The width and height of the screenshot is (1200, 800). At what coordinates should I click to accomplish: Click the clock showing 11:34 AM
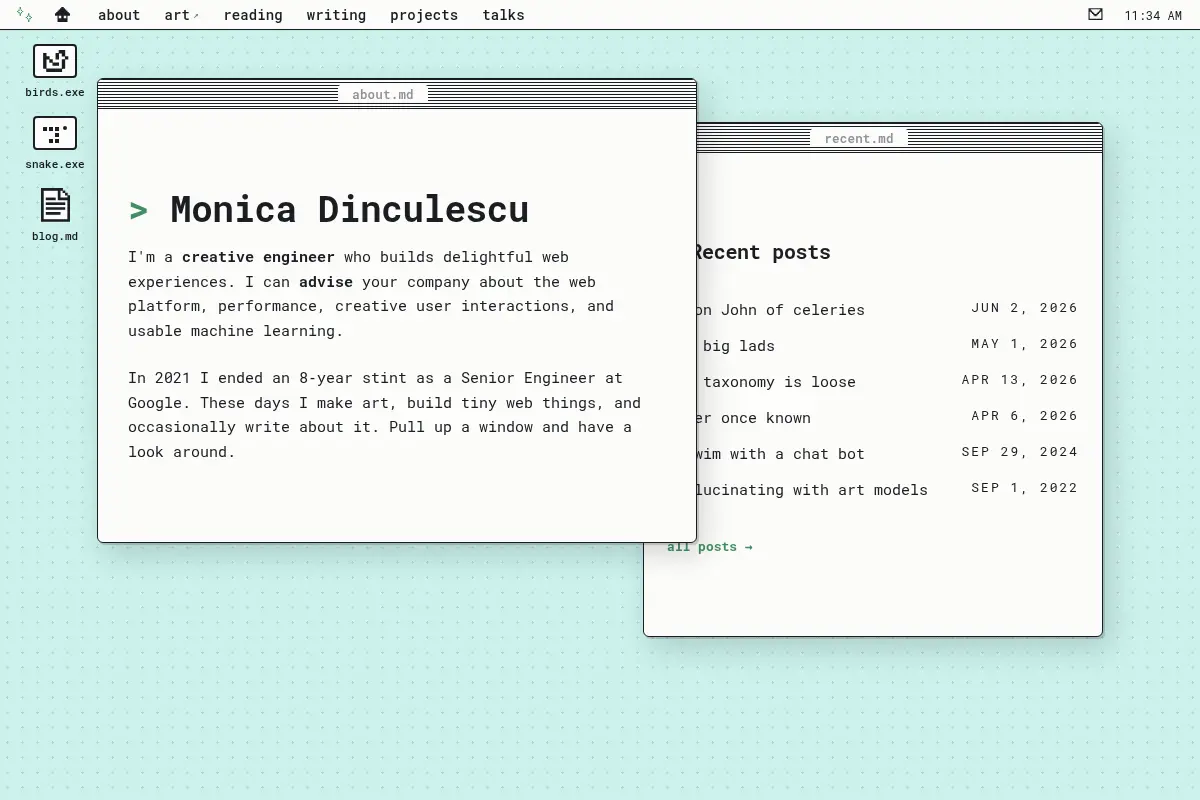click(1154, 15)
